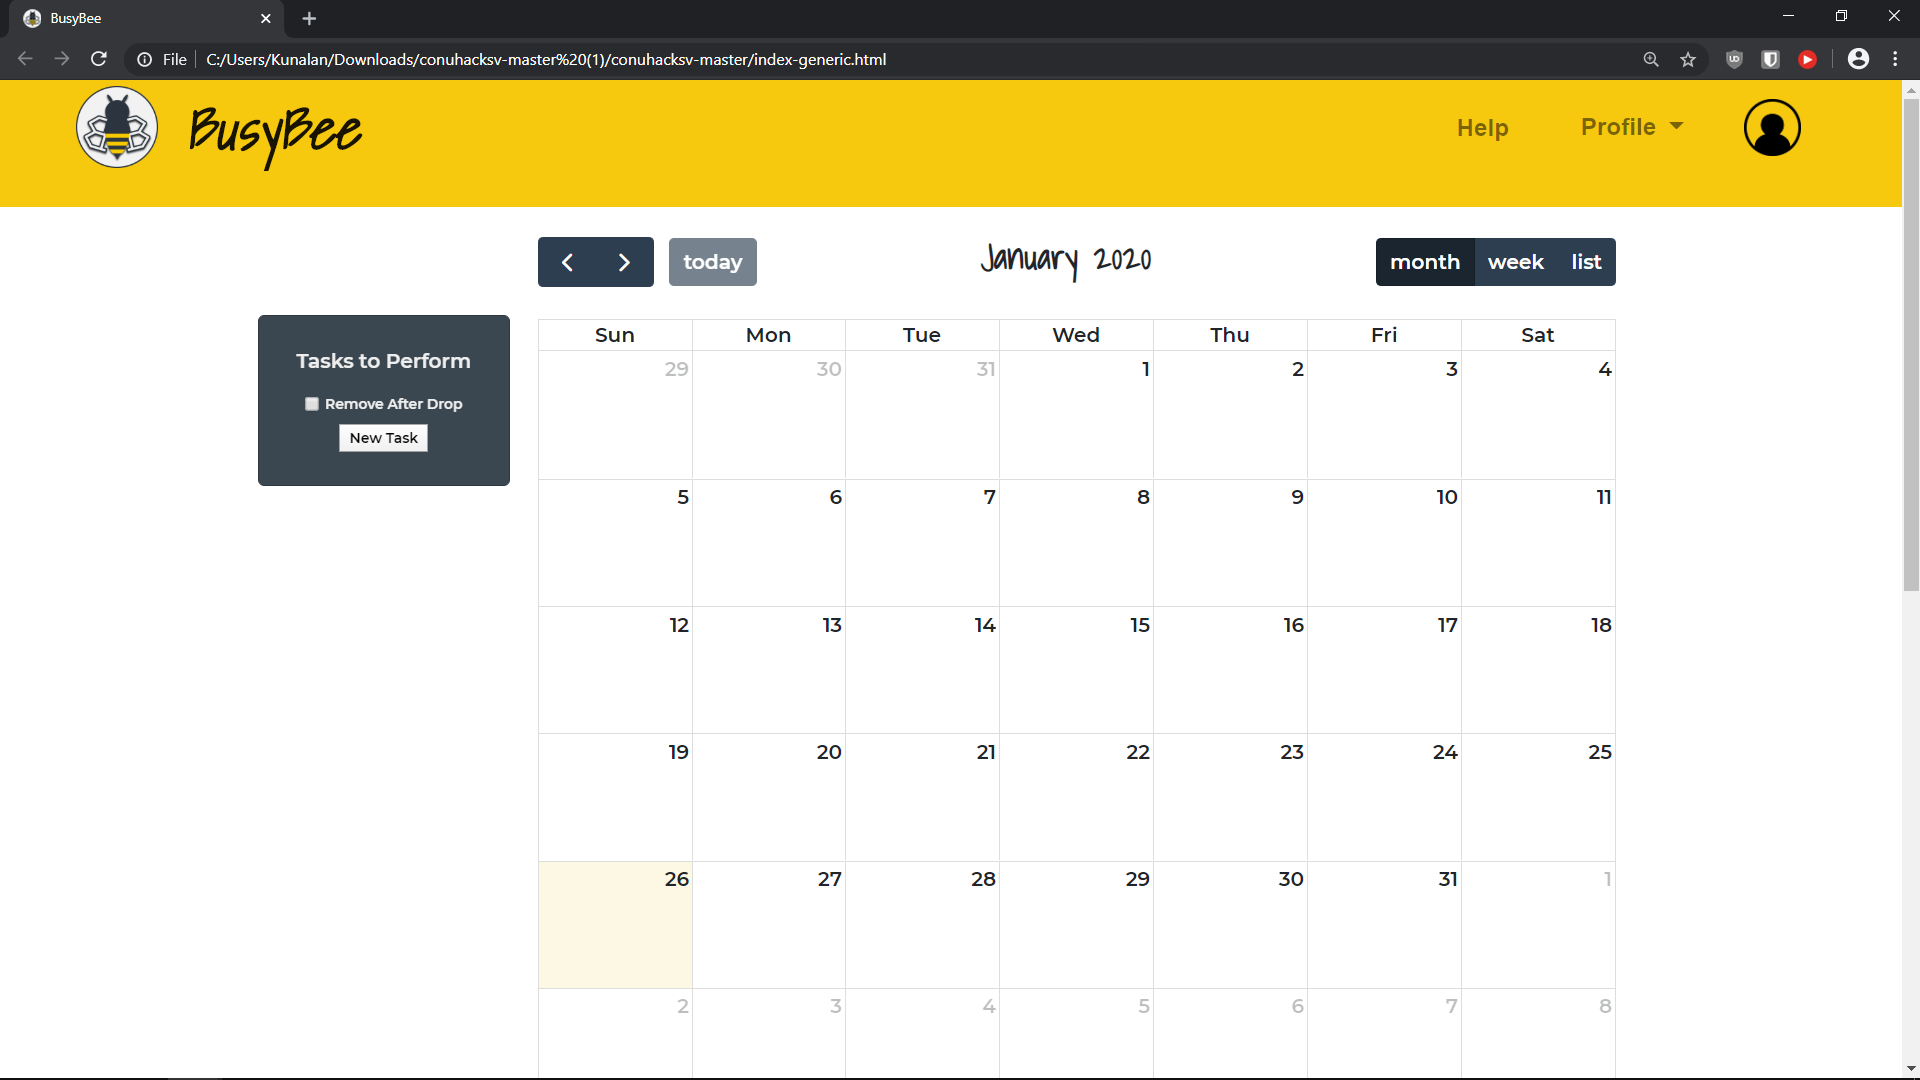Image resolution: width=1920 pixels, height=1080 pixels.
Task: Click the browser zoom magnifier icon
Action: tap(1651, 60)
